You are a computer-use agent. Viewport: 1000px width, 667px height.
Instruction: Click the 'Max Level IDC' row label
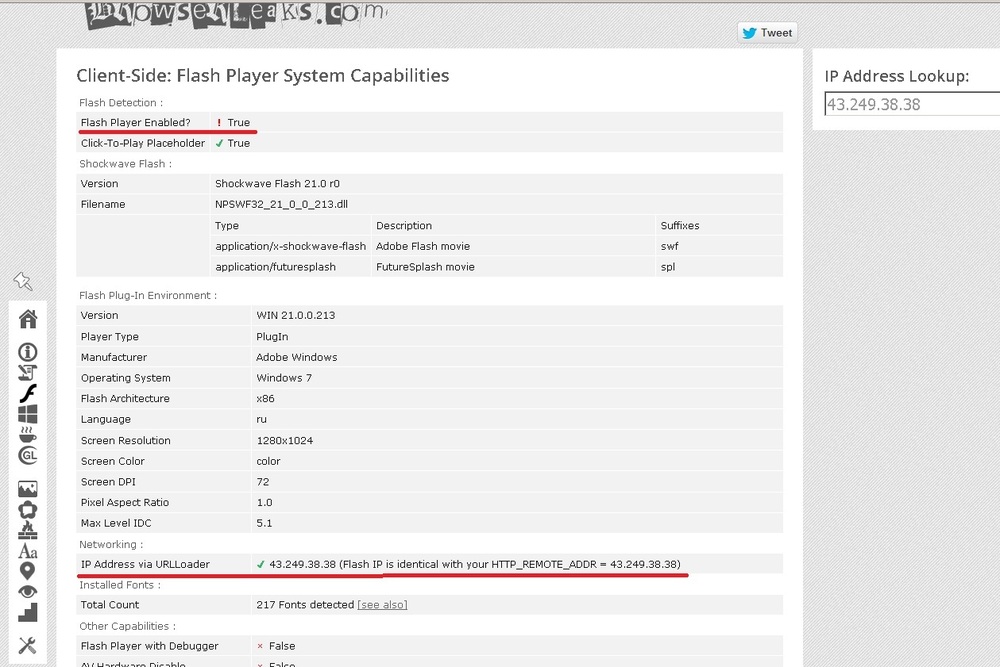(116, 523)
